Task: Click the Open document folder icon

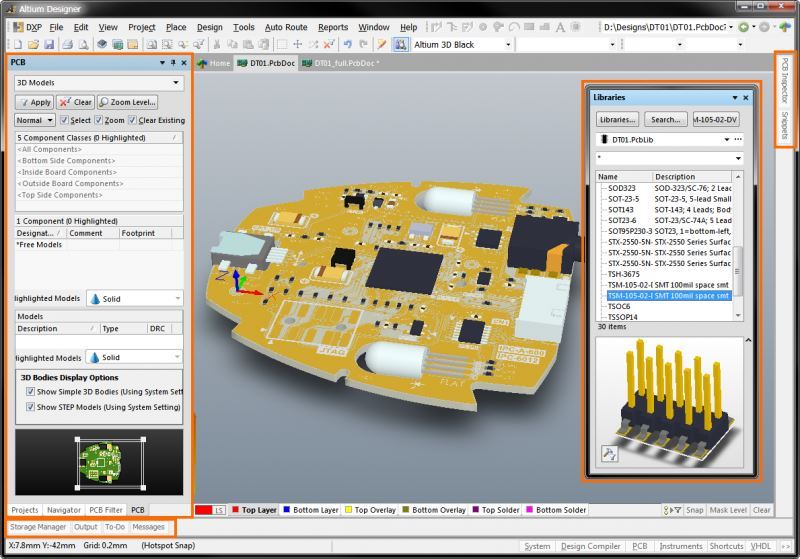Action: (33, 45)
